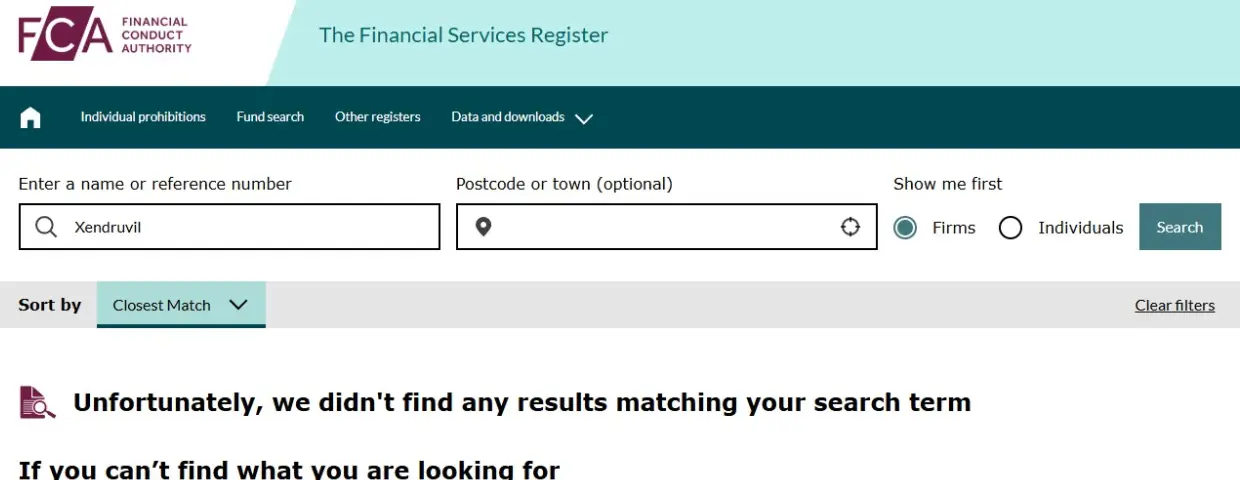Go to Other registers
Image resolution: width=1240 pixels, height=480 pixels.
tap(377, 117)
